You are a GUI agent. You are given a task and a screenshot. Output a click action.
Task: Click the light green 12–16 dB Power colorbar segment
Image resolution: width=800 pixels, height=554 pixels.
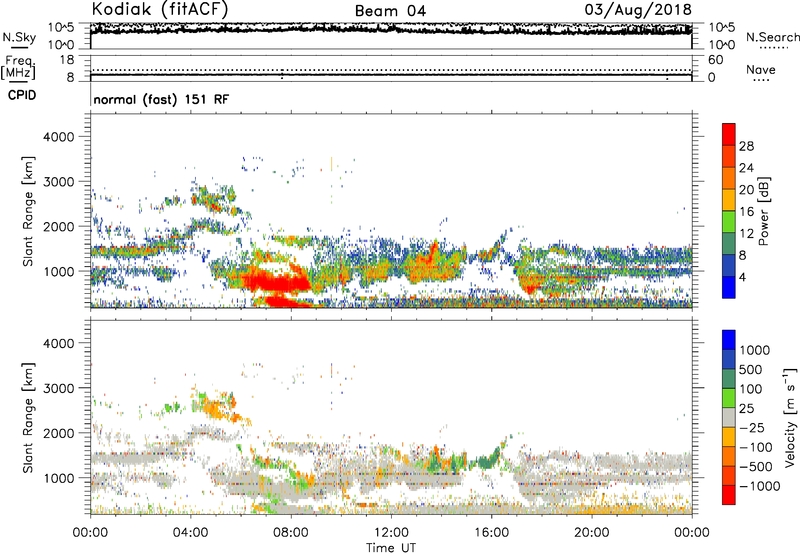coord(729,222)
